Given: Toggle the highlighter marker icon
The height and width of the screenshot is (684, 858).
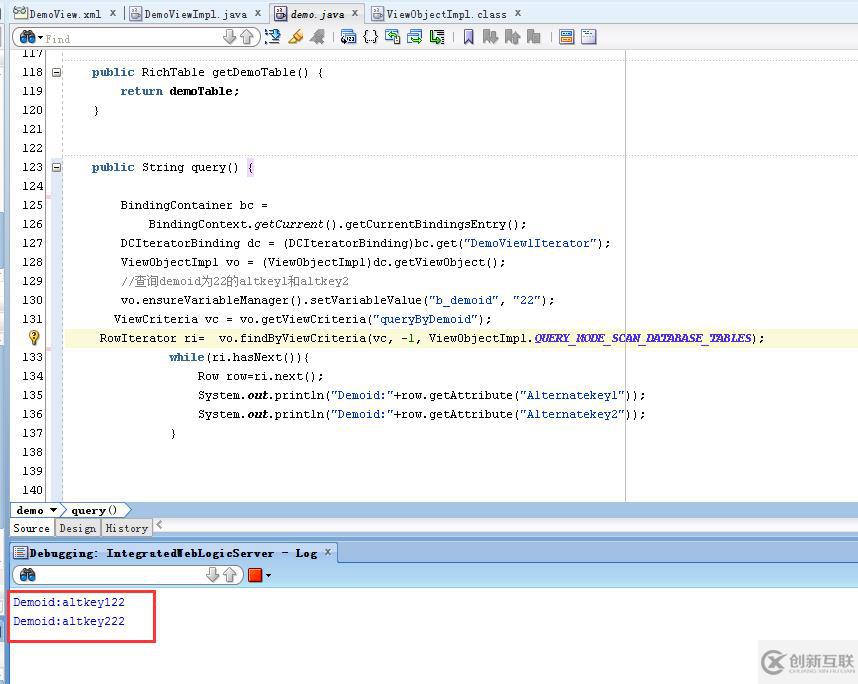Looking at the screenshot, I should [x=295, y=37].
